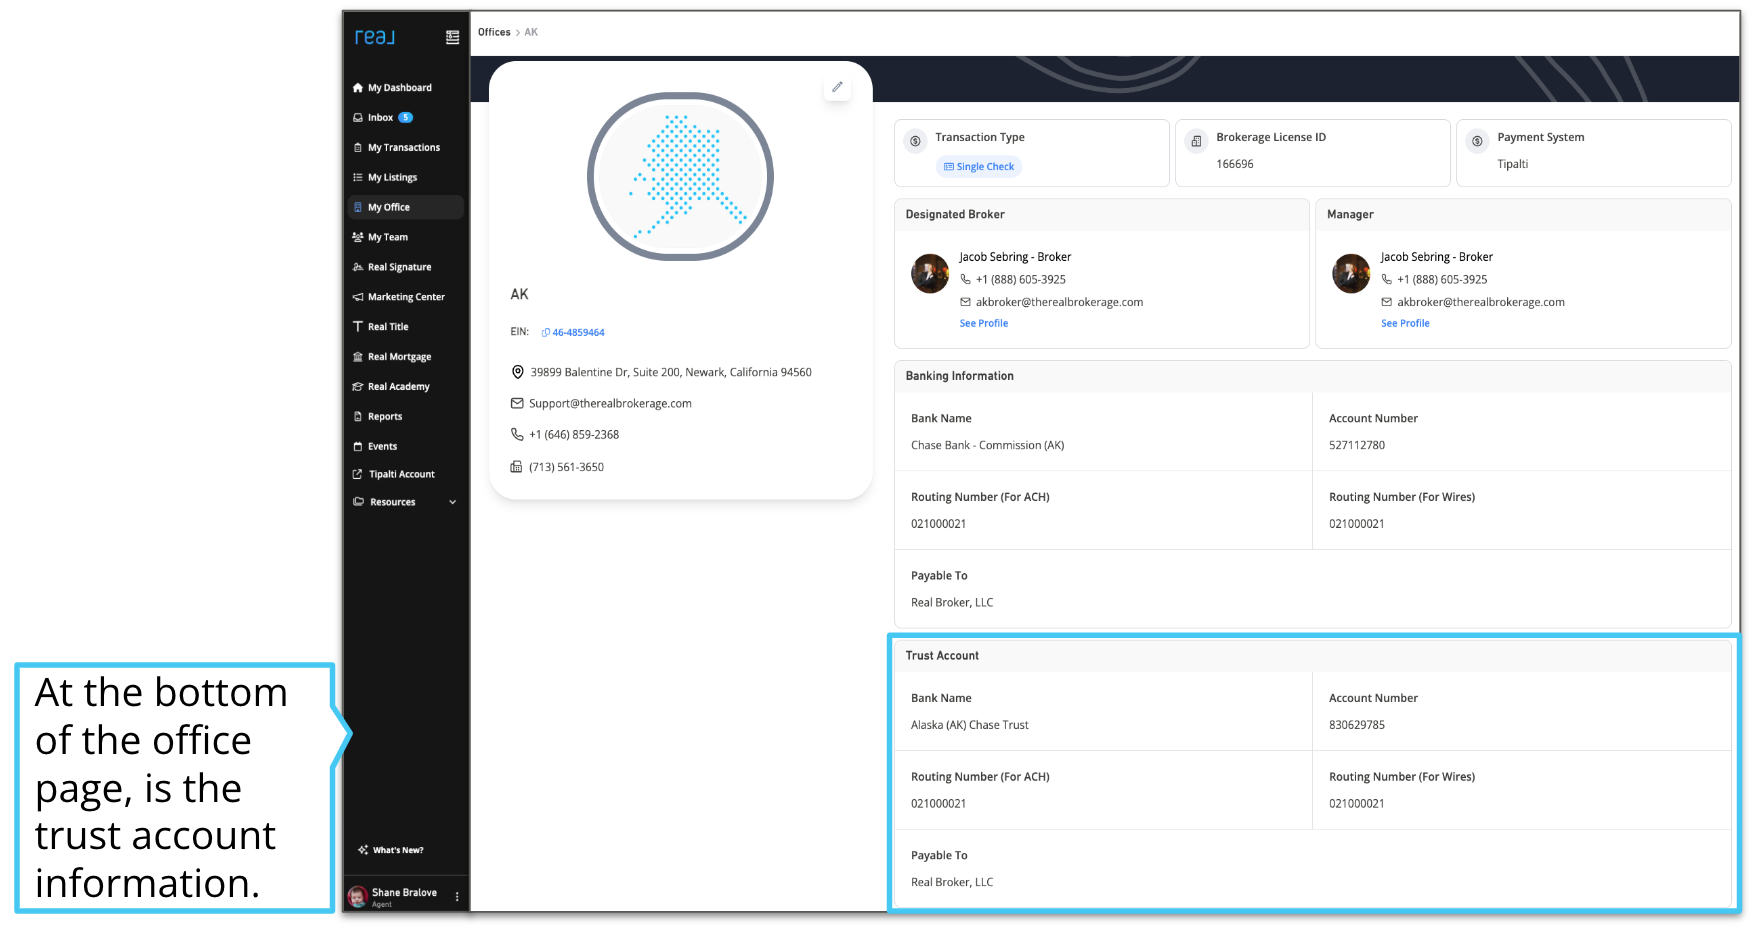Click the pencil edit icon on office card

tap(837, 87)
